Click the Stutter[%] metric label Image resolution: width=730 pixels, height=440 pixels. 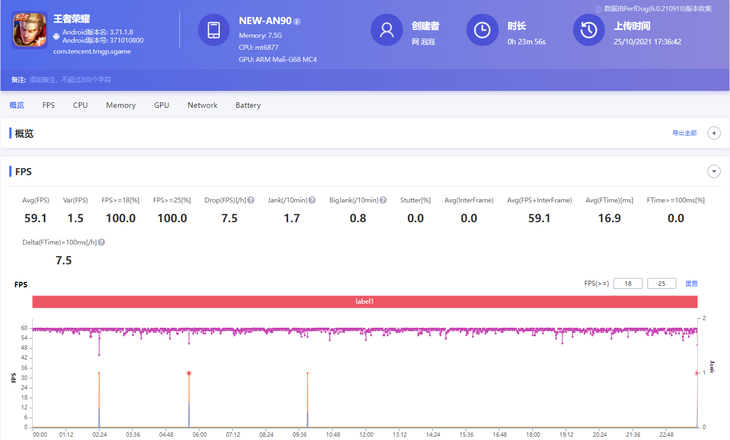(x=415, y=200)
